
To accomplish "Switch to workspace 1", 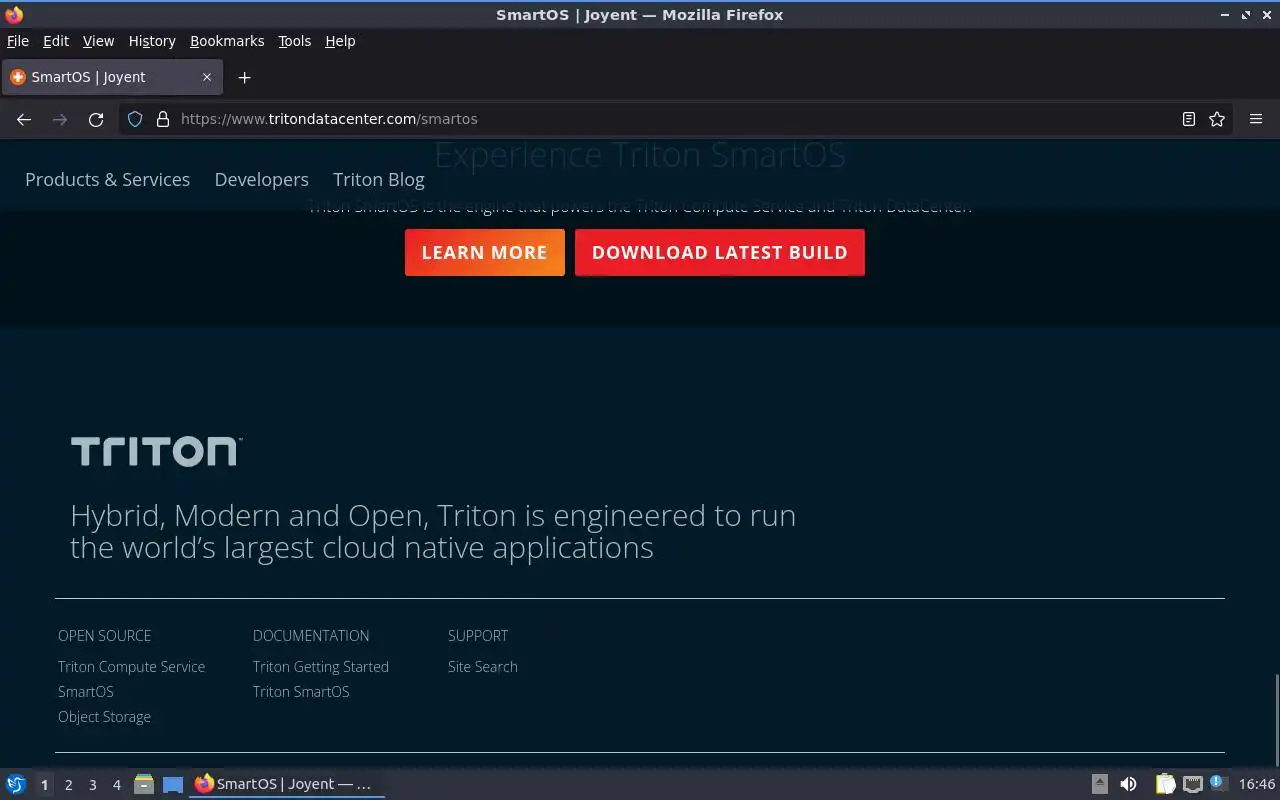I will (x=44, y=785).
